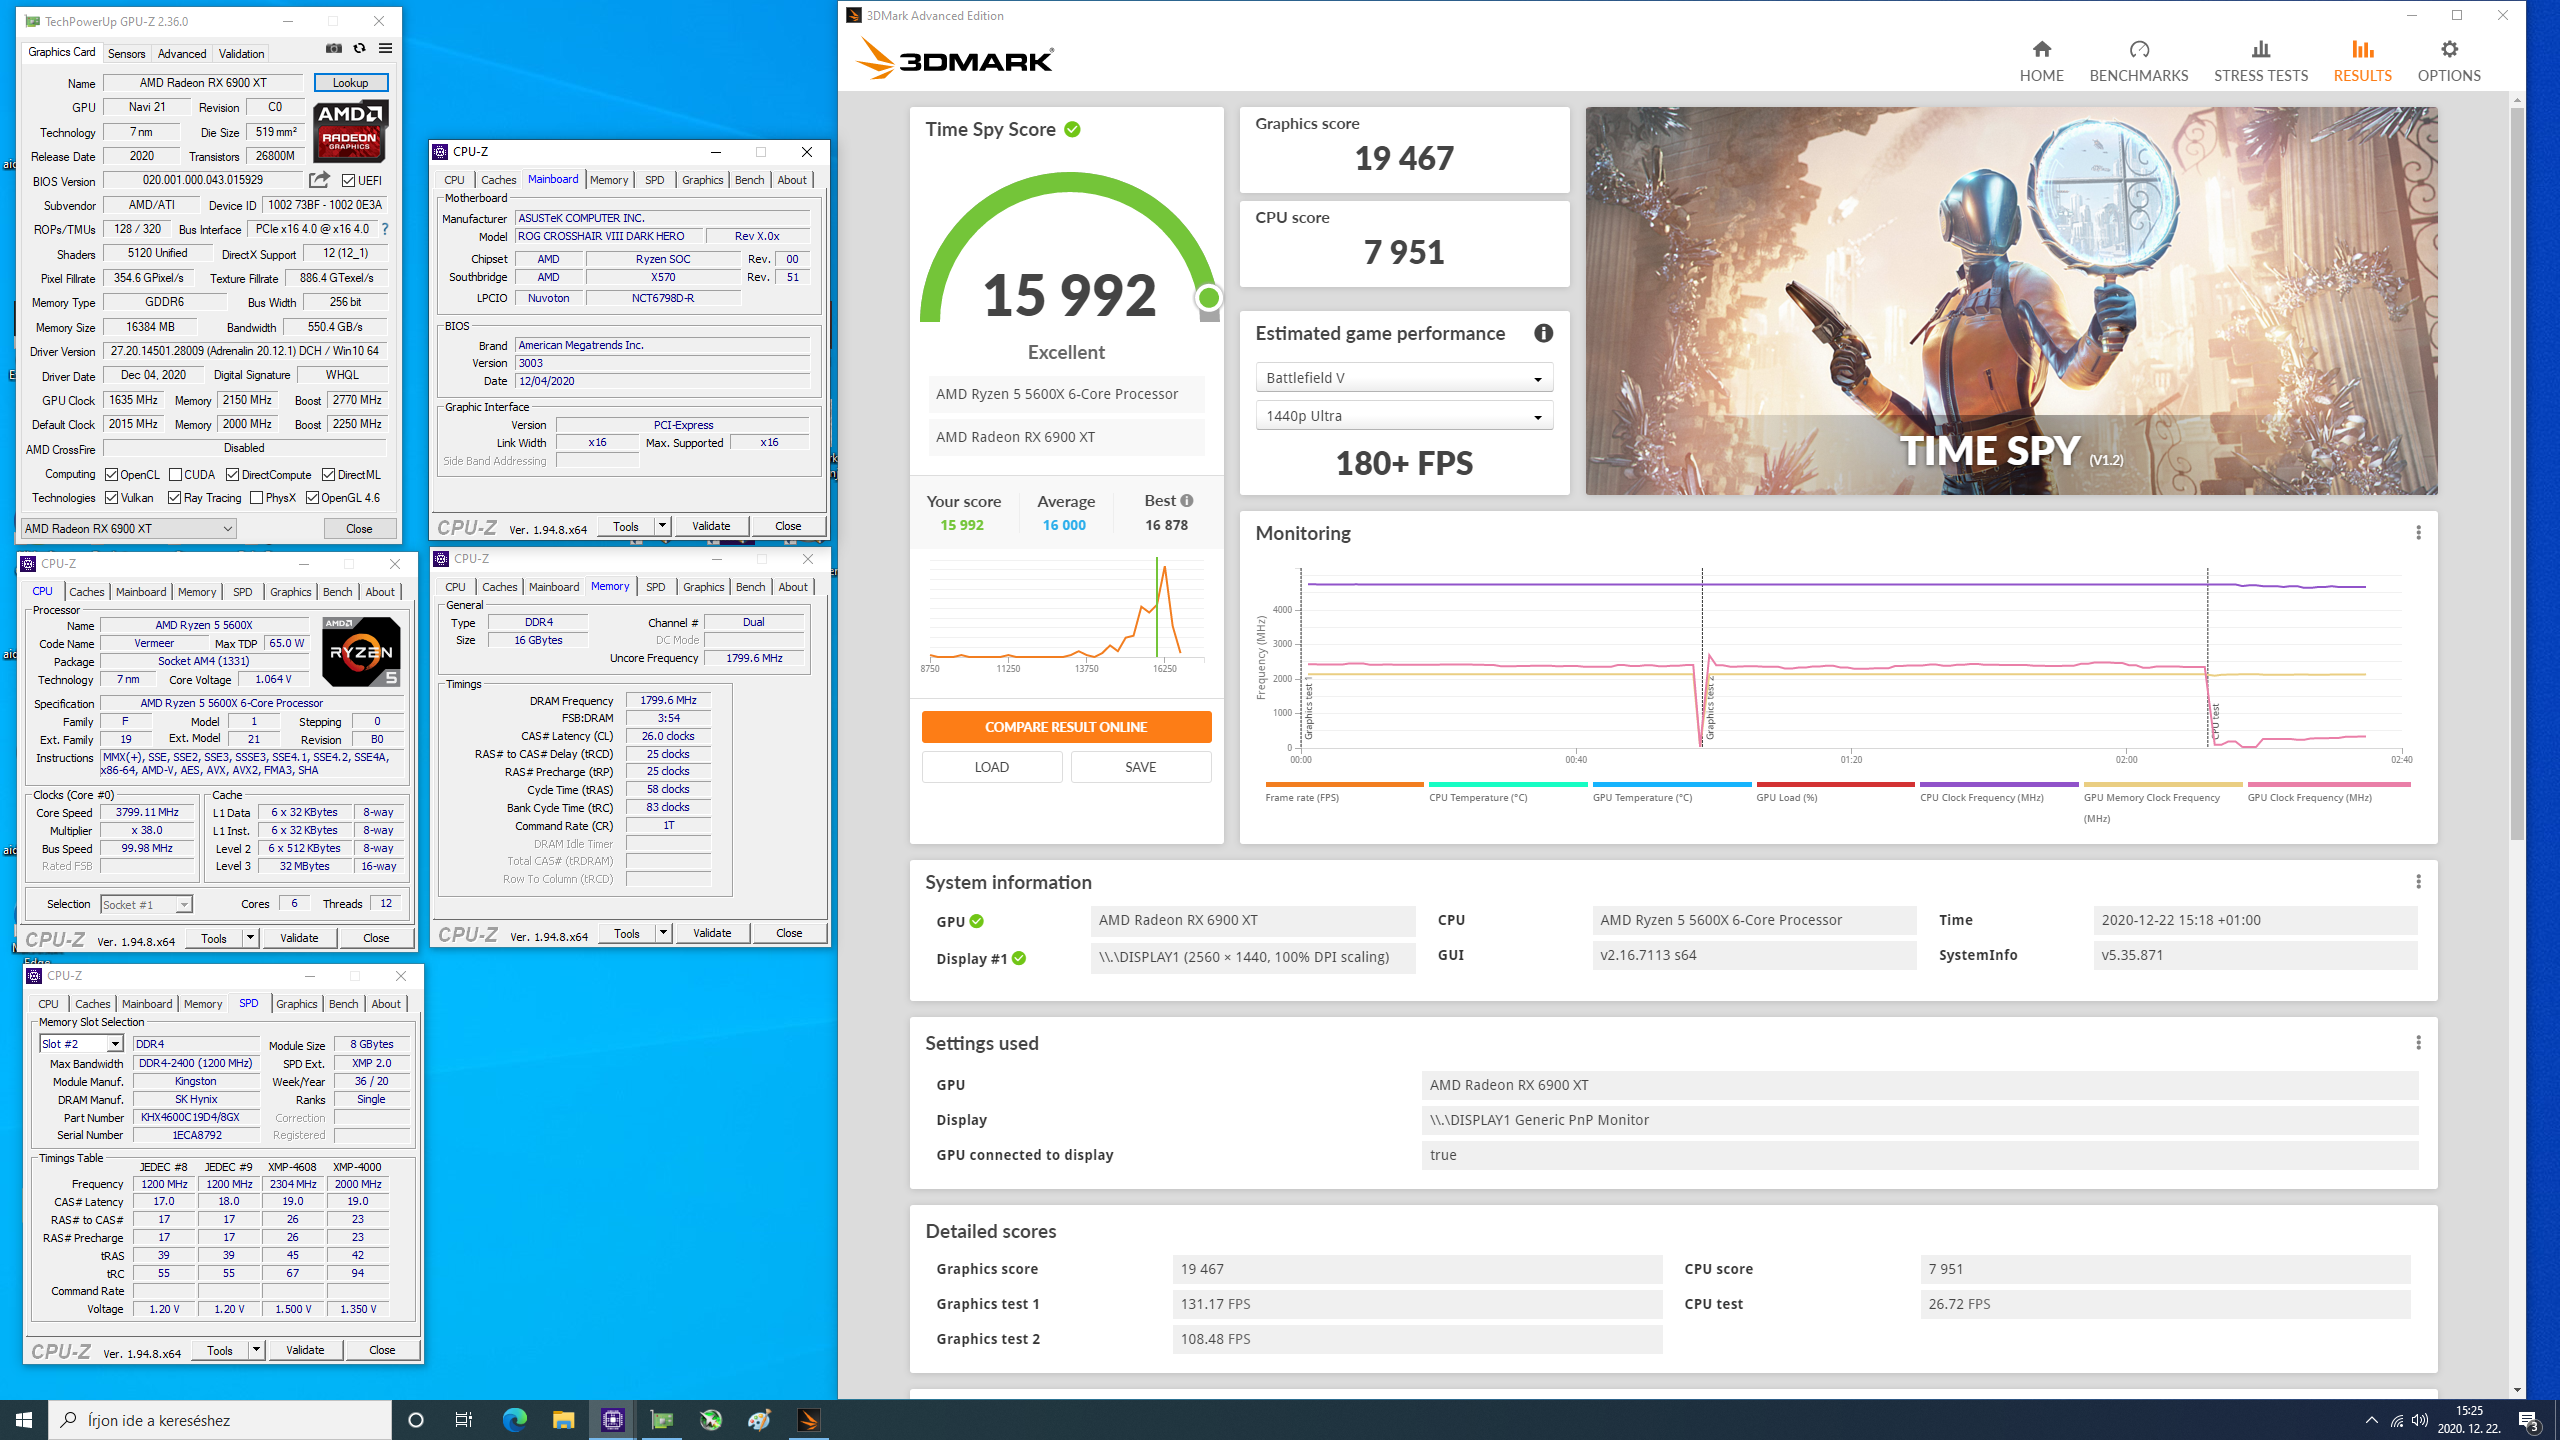Toggle the Ray Tracing checkbox
The height and width of the screenshot is (1440, 2560).
pyautogui.click(x=174, y=498)
